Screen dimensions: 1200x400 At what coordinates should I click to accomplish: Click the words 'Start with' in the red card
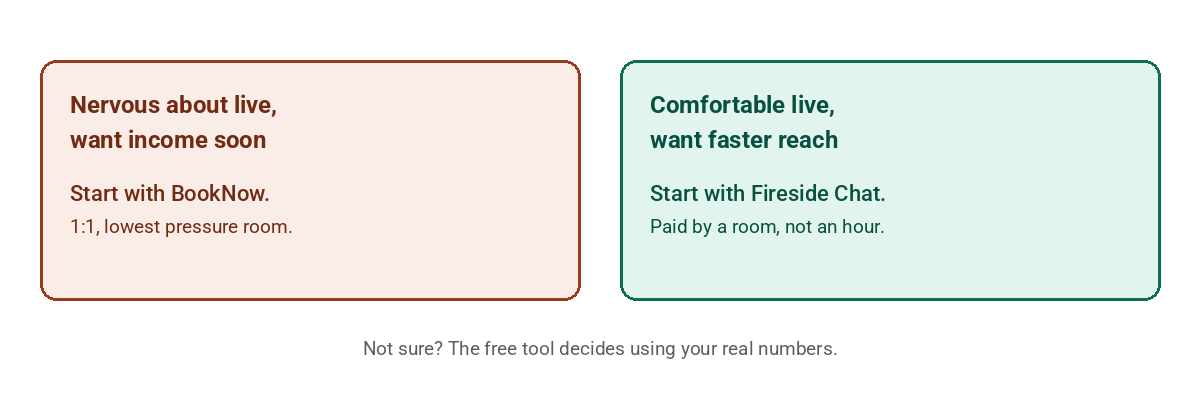coord(118,193)
